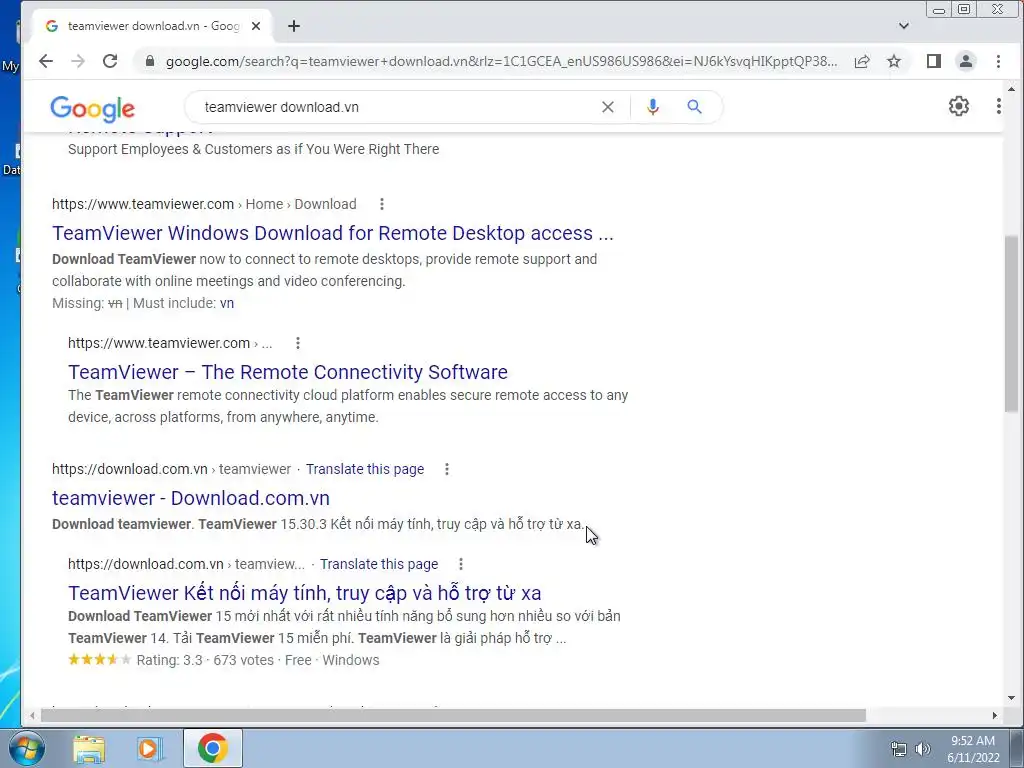Viewport: 1024px width, 768px height.
Task: Go to Google home via logo
Action: (93, 108)
